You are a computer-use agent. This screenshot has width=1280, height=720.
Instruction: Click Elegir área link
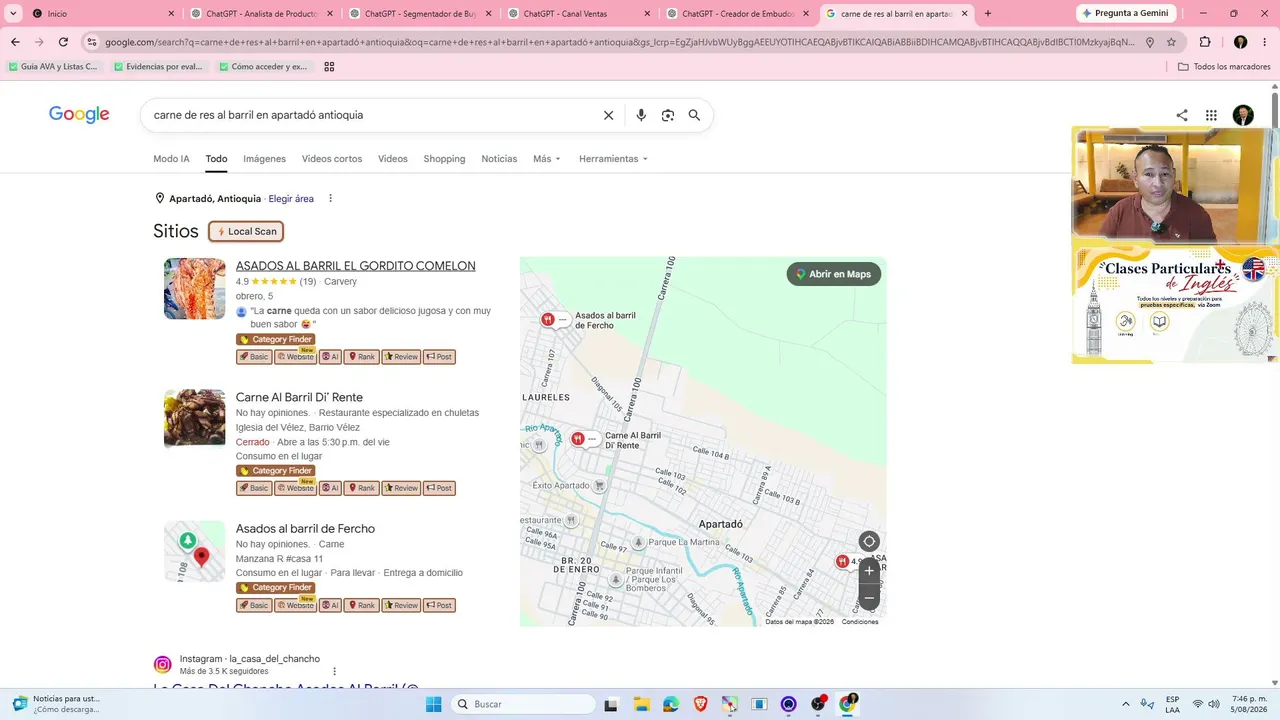(291, 199)
